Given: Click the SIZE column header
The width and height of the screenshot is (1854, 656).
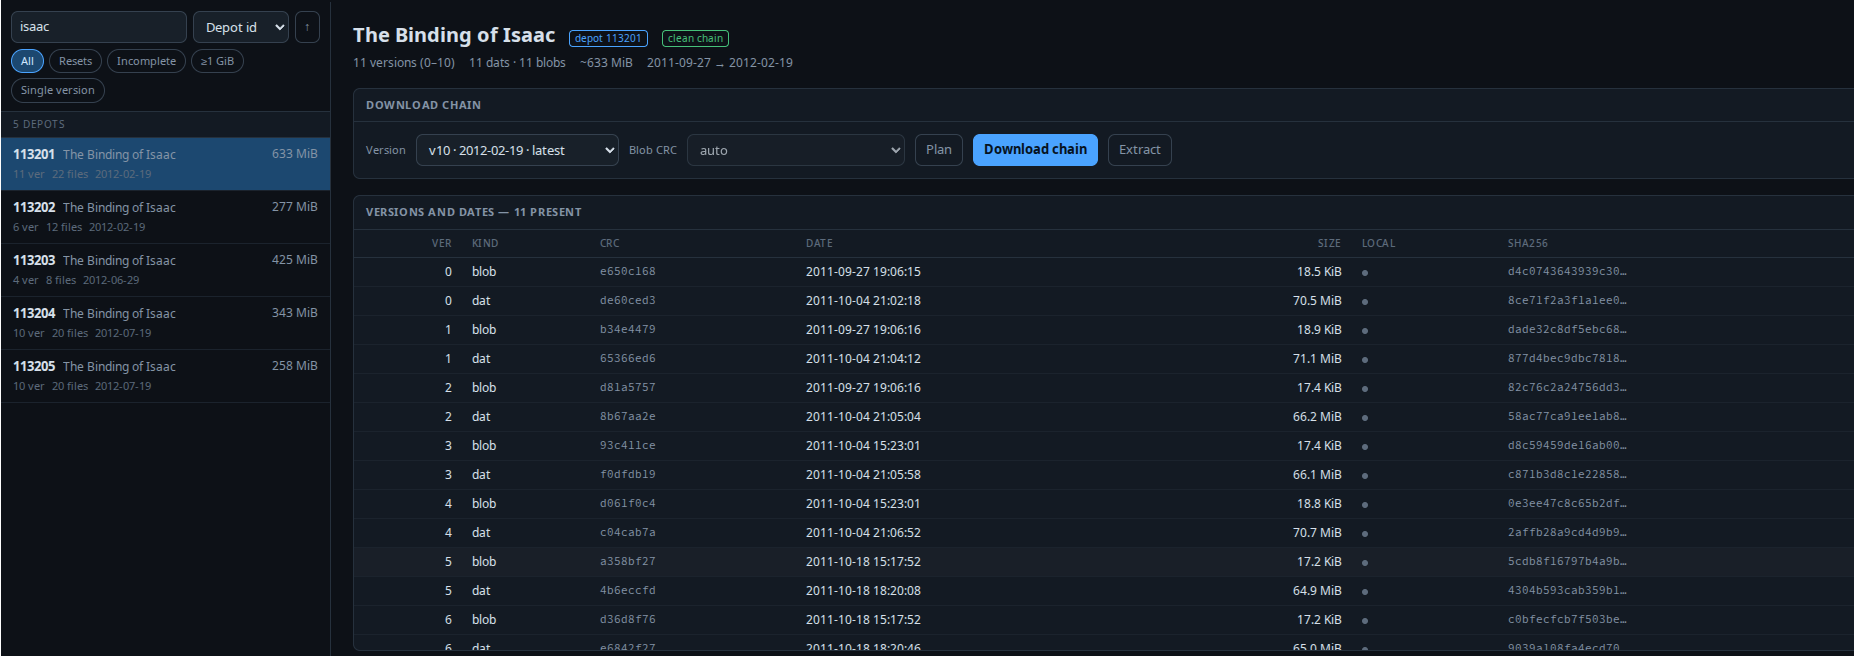Looking at the screenshot, I should 1329,243.
